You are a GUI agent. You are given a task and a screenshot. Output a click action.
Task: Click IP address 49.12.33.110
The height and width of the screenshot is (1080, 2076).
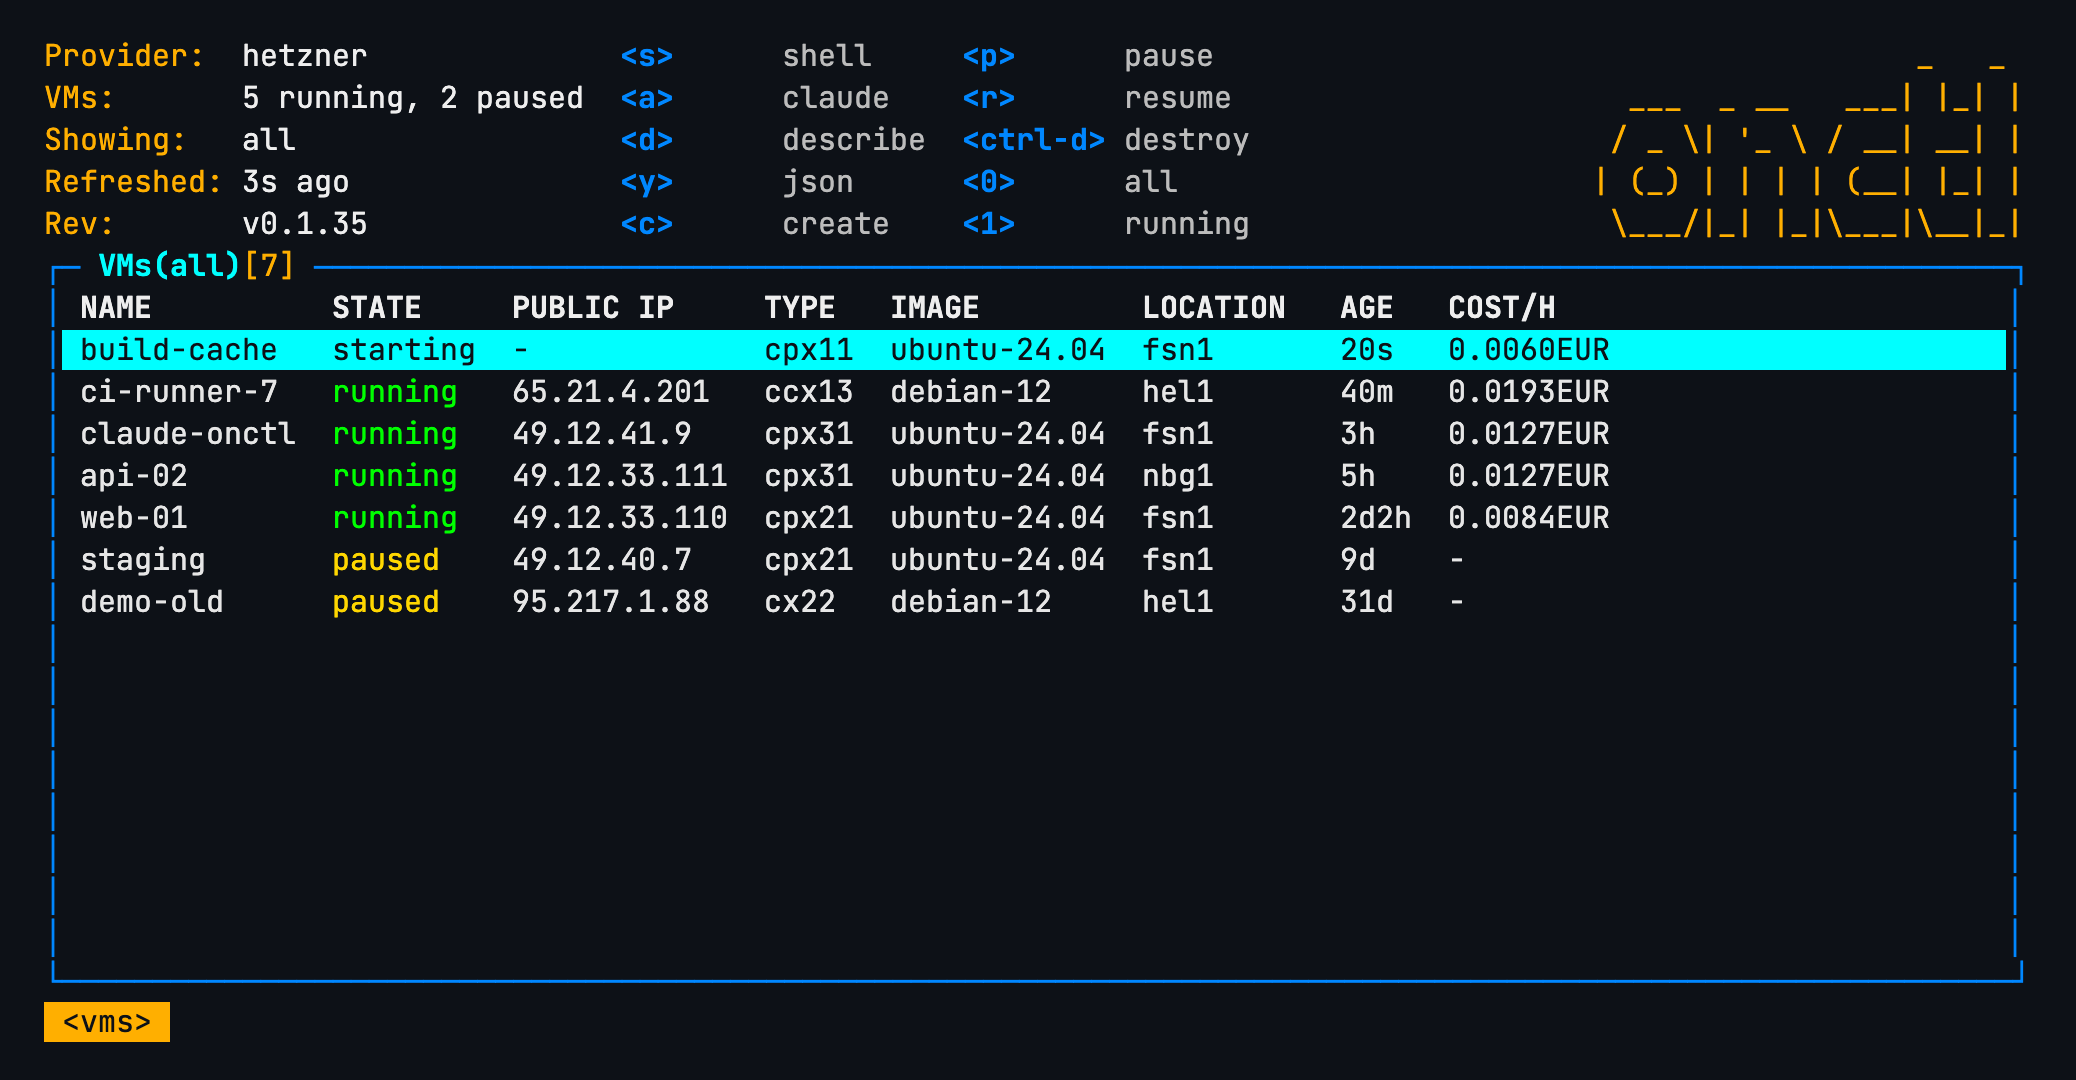(619, 518)
